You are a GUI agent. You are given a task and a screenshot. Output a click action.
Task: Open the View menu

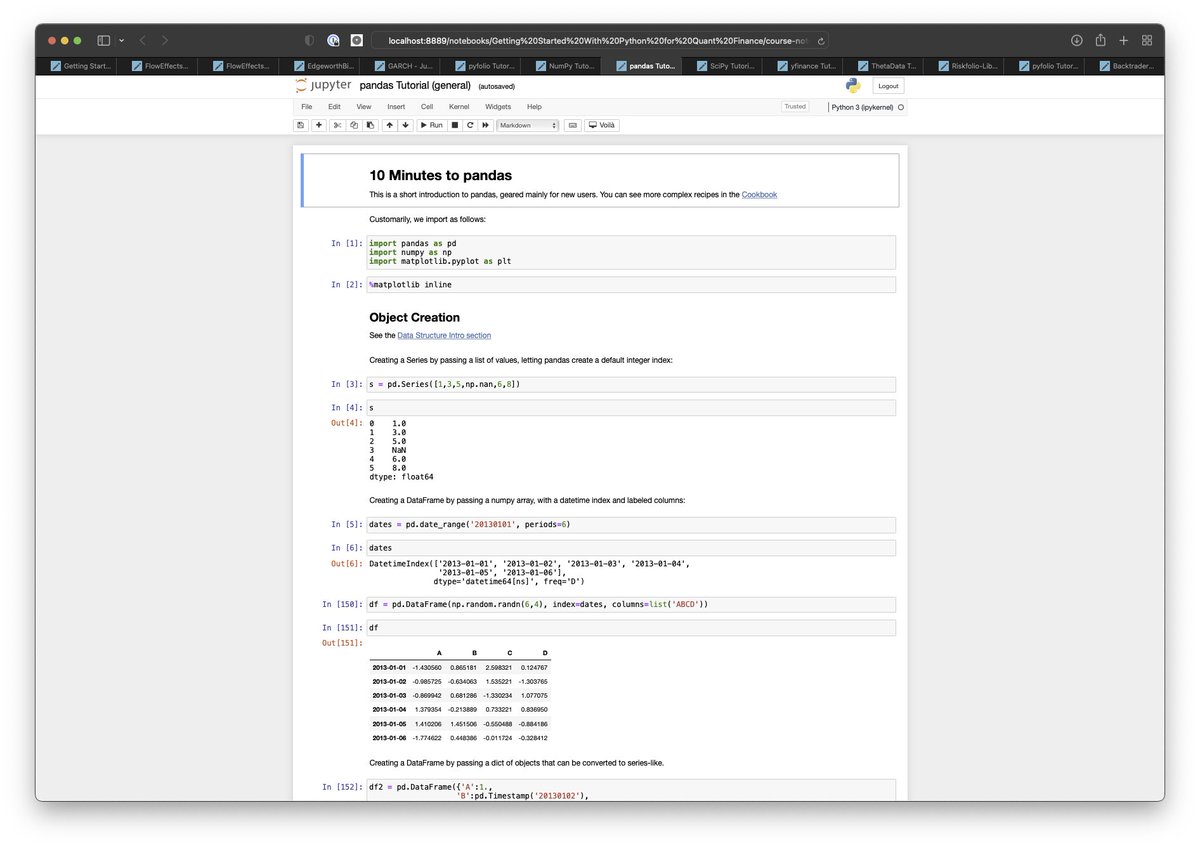[x=364, y=106]
